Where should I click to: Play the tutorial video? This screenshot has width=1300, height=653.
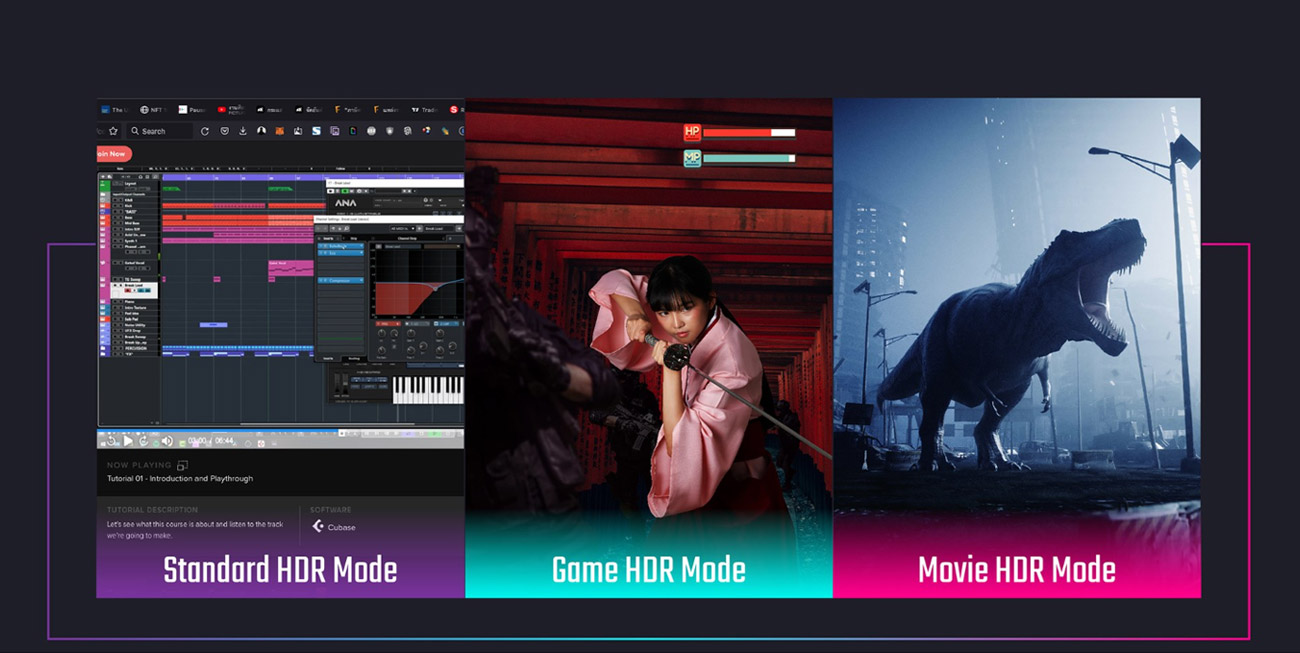[128, 441]
